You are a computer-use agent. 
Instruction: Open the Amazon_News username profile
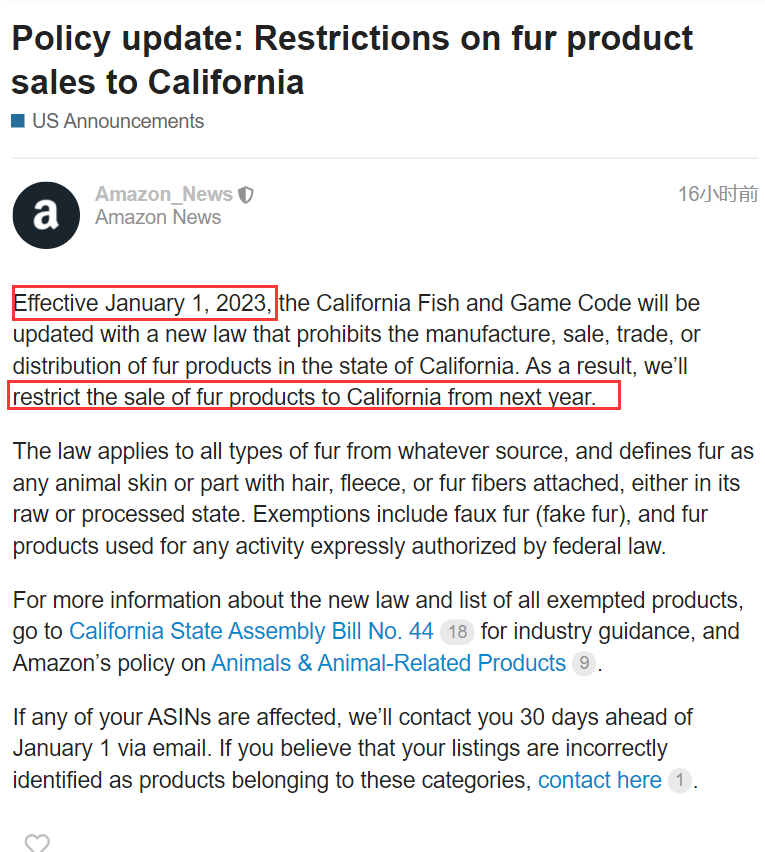pos(164,194)
